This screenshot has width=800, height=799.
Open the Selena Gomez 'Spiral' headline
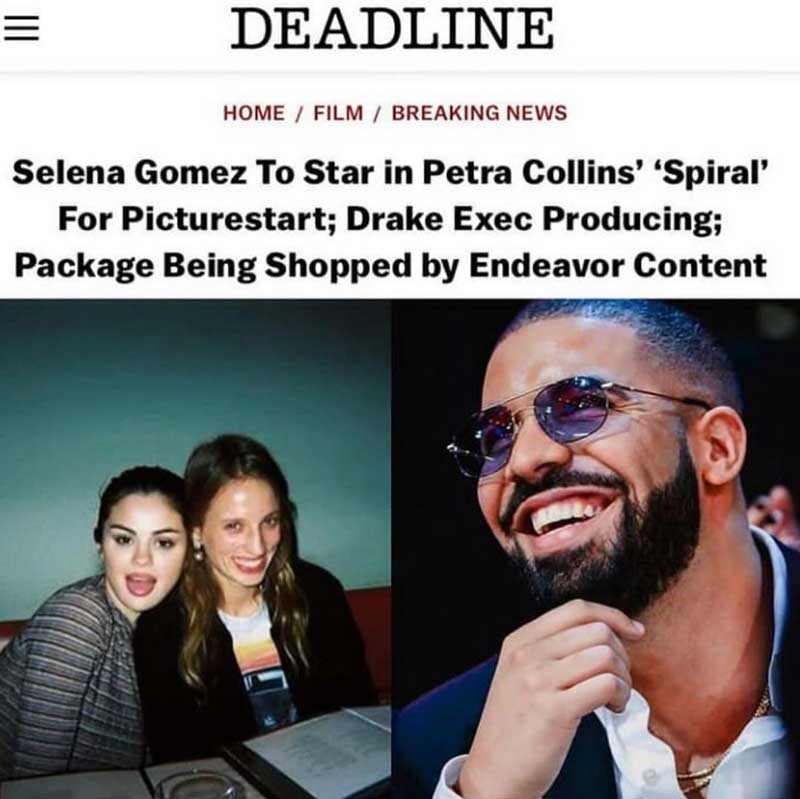coord(391,219)
